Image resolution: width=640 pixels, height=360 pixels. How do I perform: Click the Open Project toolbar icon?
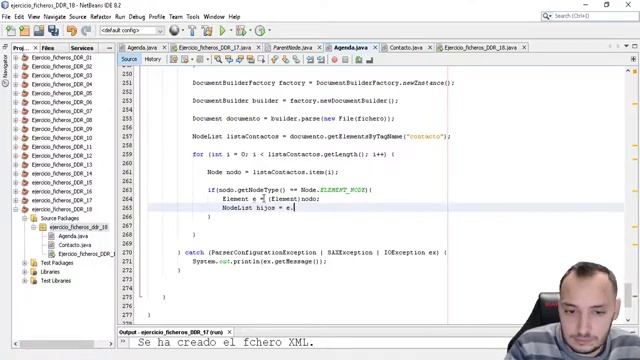(x=39, y=31)
